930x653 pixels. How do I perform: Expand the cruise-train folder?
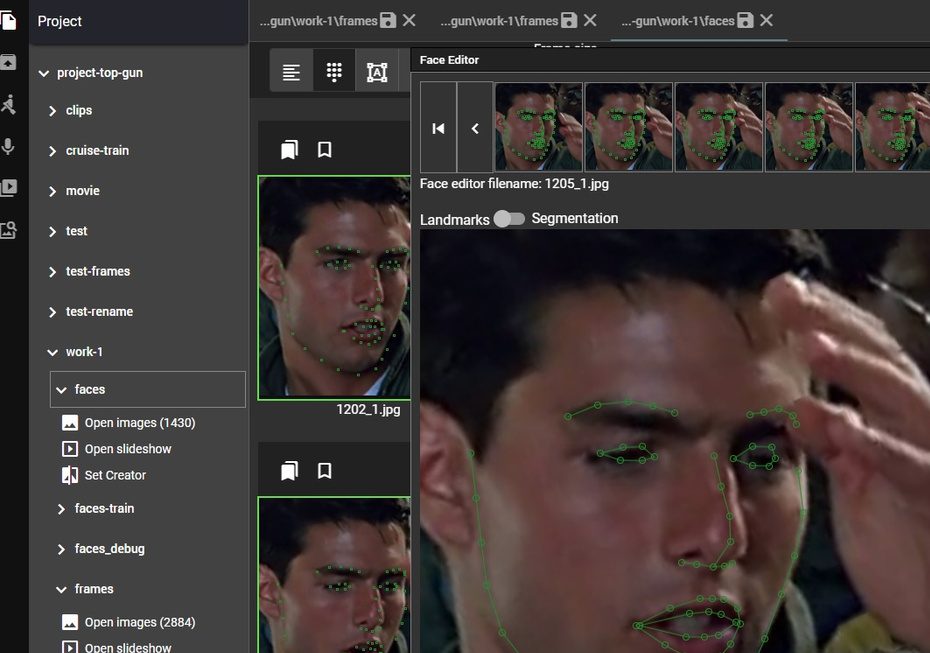[52, 151]
